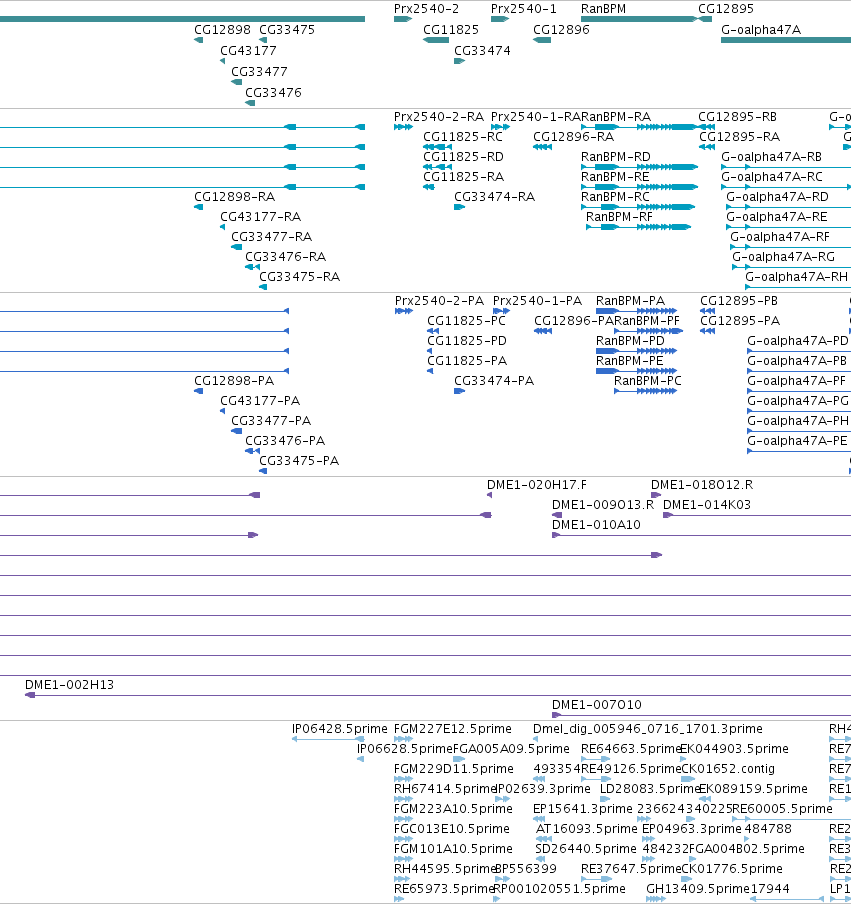The width and height of the screenshot is (851, 904).
Task: Click gene CG43177 label
Action: click(248, 51)
